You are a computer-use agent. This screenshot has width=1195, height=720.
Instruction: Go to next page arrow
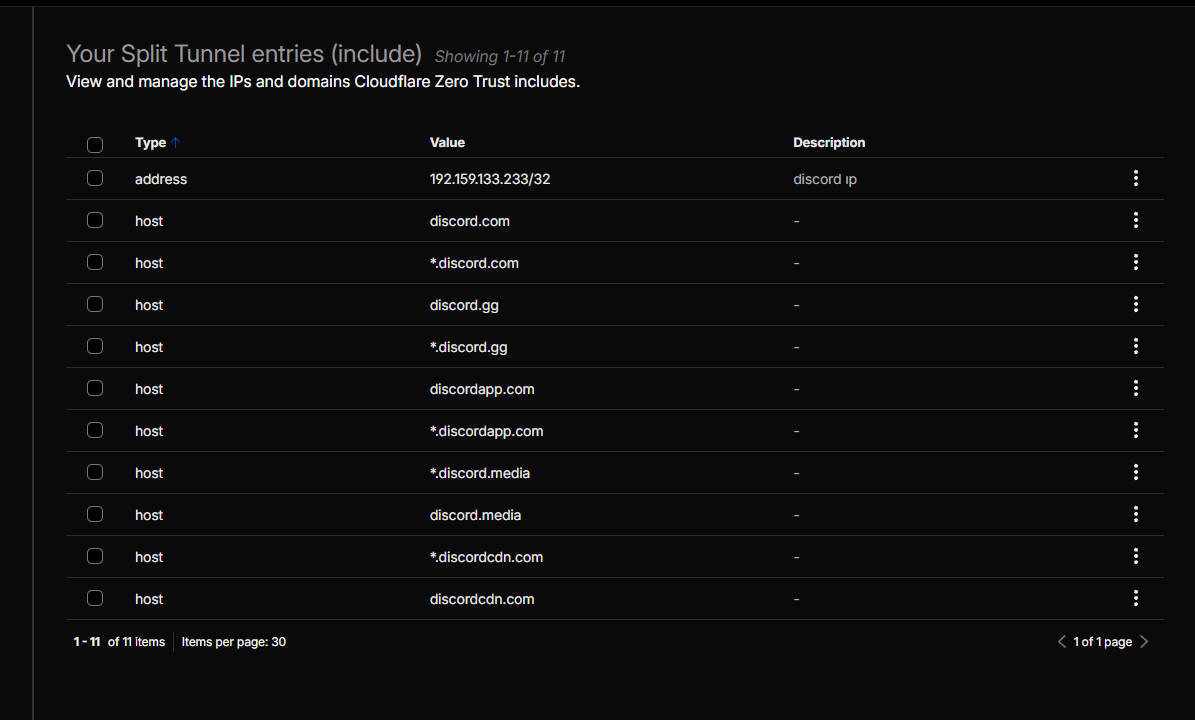pyautogui.click(x=1144, y=642)
